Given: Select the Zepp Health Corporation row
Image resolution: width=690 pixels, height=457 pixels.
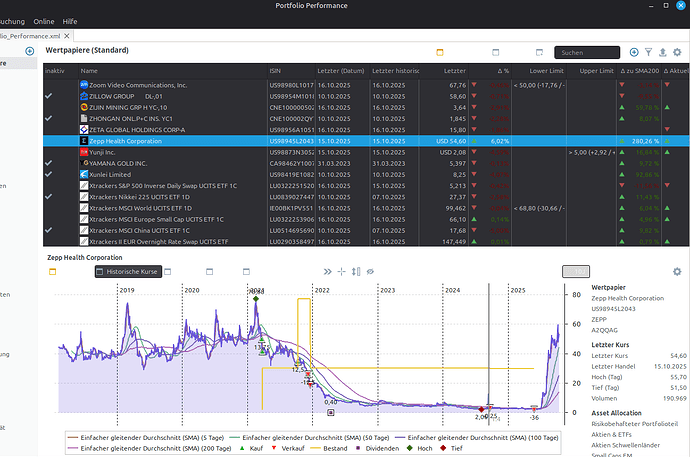Looking at the screenshot, I should click(x=366, y=141).
